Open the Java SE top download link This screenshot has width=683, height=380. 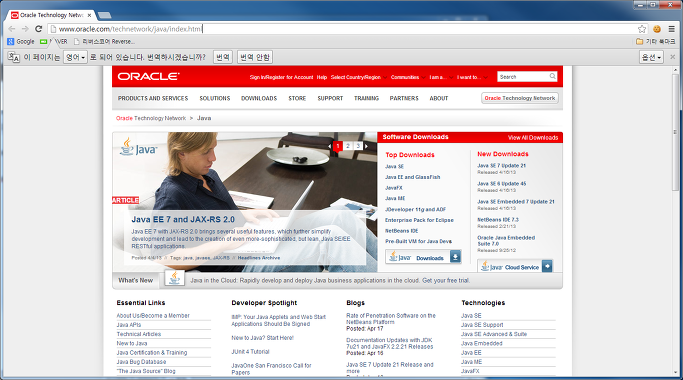pyautogui.click(x=394, y=166)
